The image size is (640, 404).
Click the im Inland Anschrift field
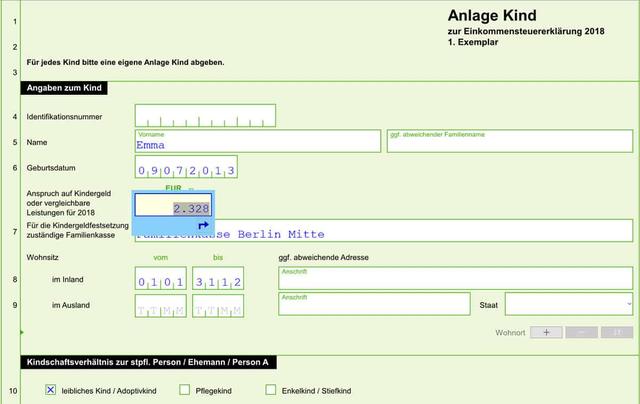pyautogui.click(x=455, y=278)
